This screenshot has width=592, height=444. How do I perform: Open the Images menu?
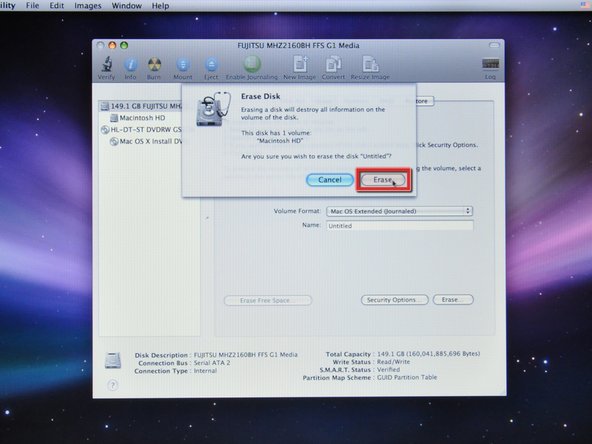point(88,6)
